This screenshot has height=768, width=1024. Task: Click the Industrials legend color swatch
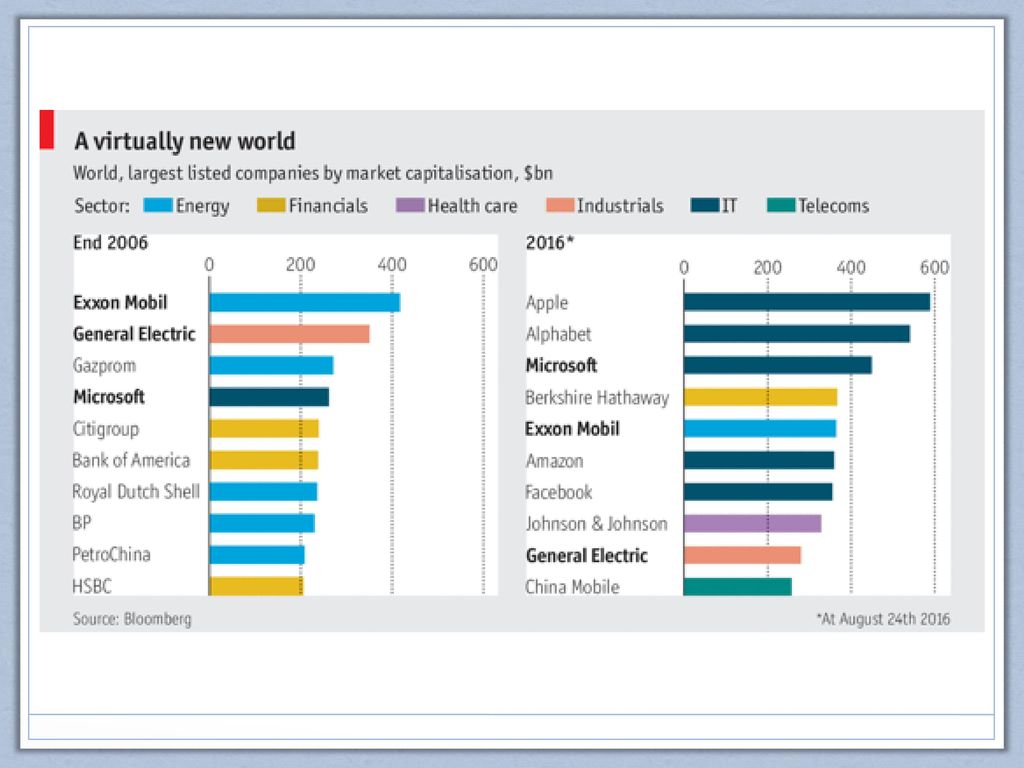coord(560,205)
